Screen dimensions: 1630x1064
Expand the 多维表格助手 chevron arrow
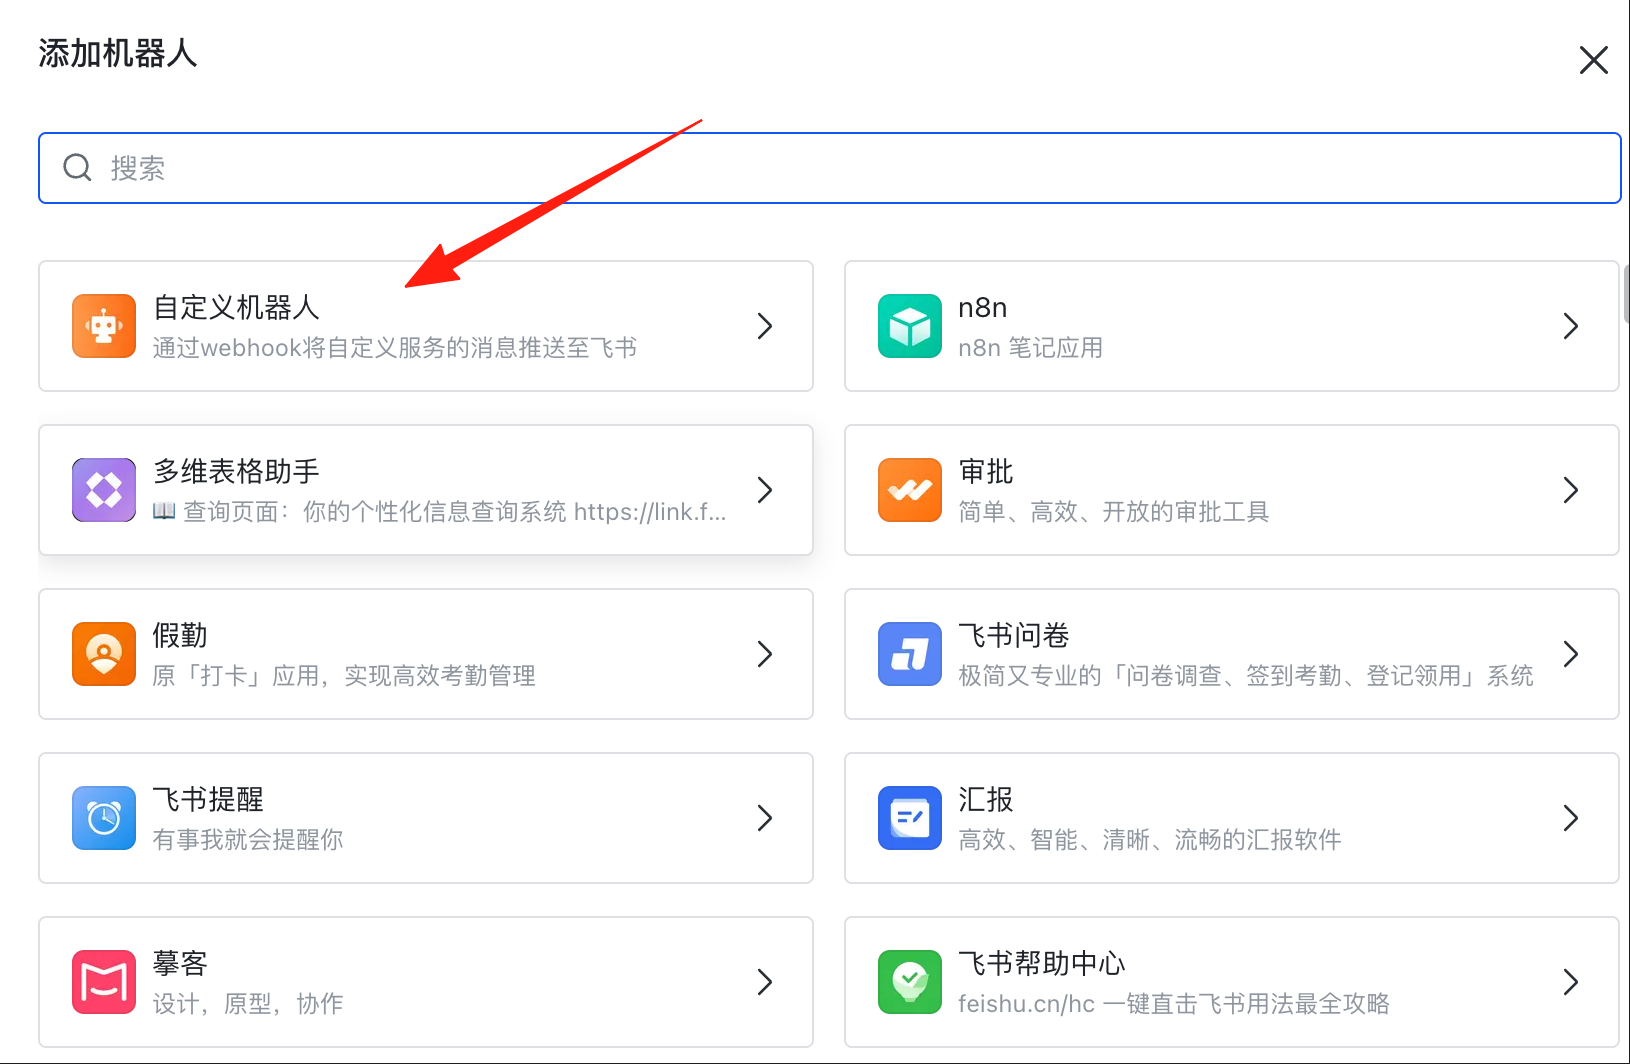pyautogui.click(x=765, y=490)
